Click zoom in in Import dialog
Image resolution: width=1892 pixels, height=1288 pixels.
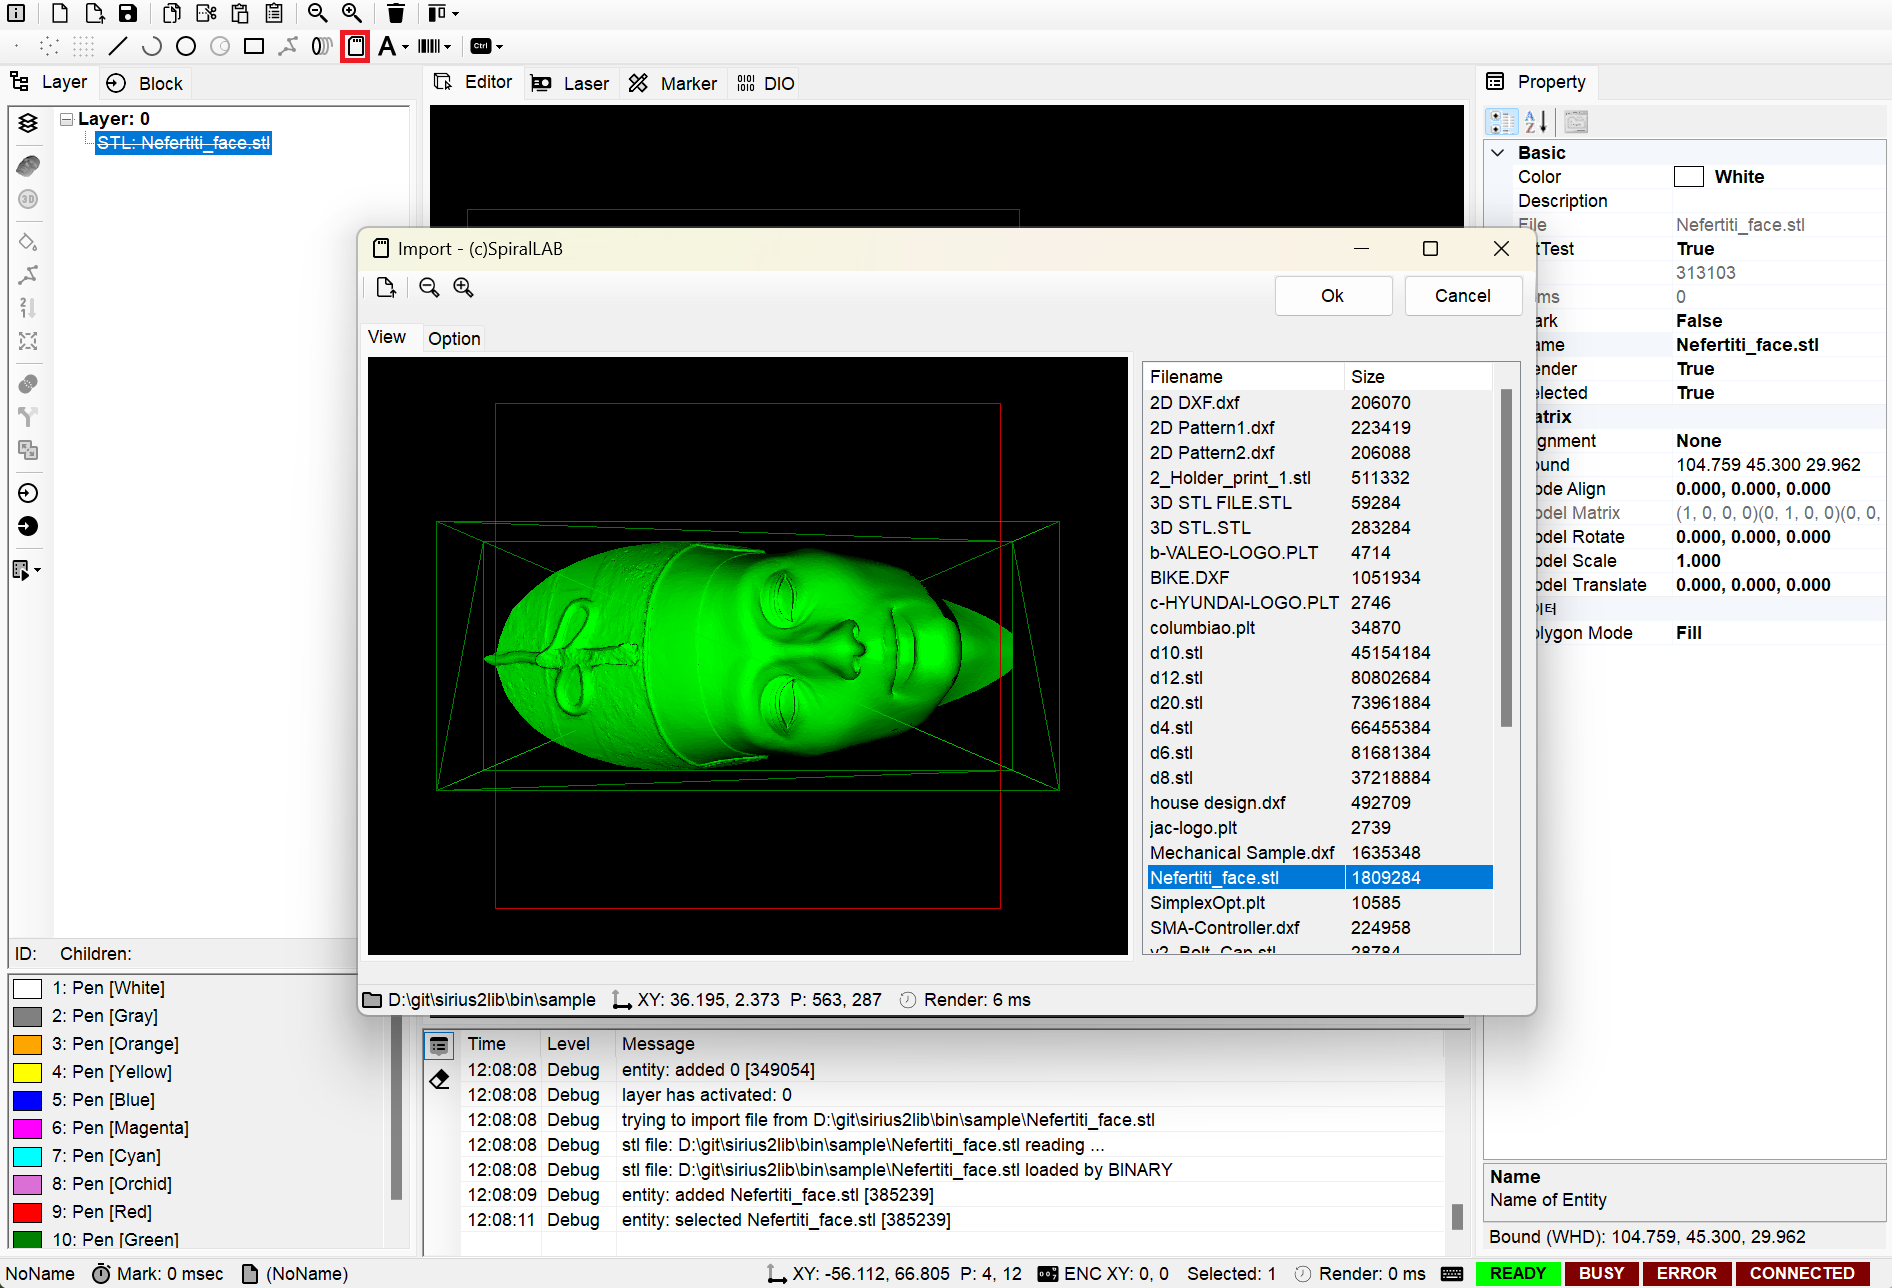click(x=463, y=288)
